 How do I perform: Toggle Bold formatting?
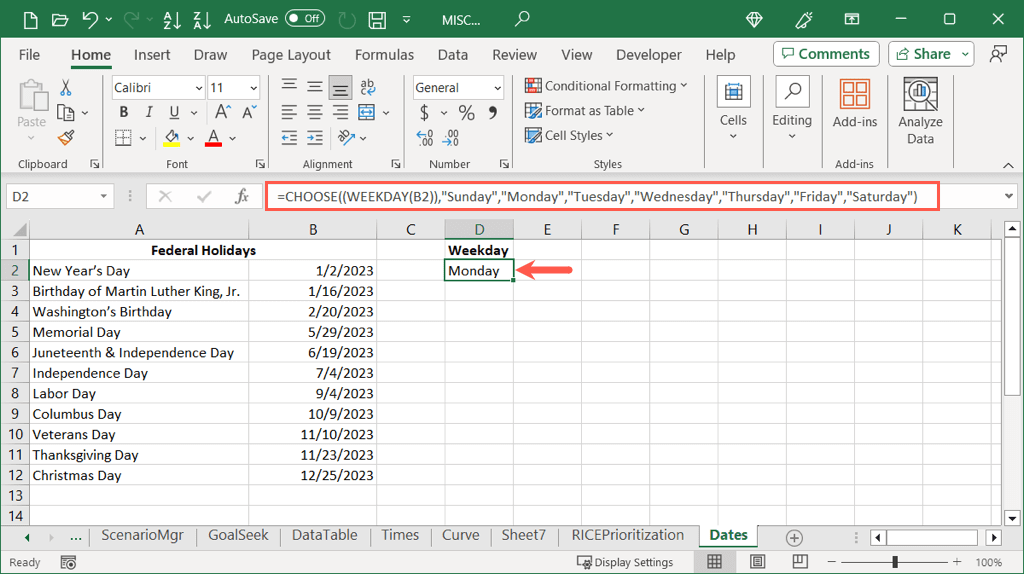click(x=124, y=113)
